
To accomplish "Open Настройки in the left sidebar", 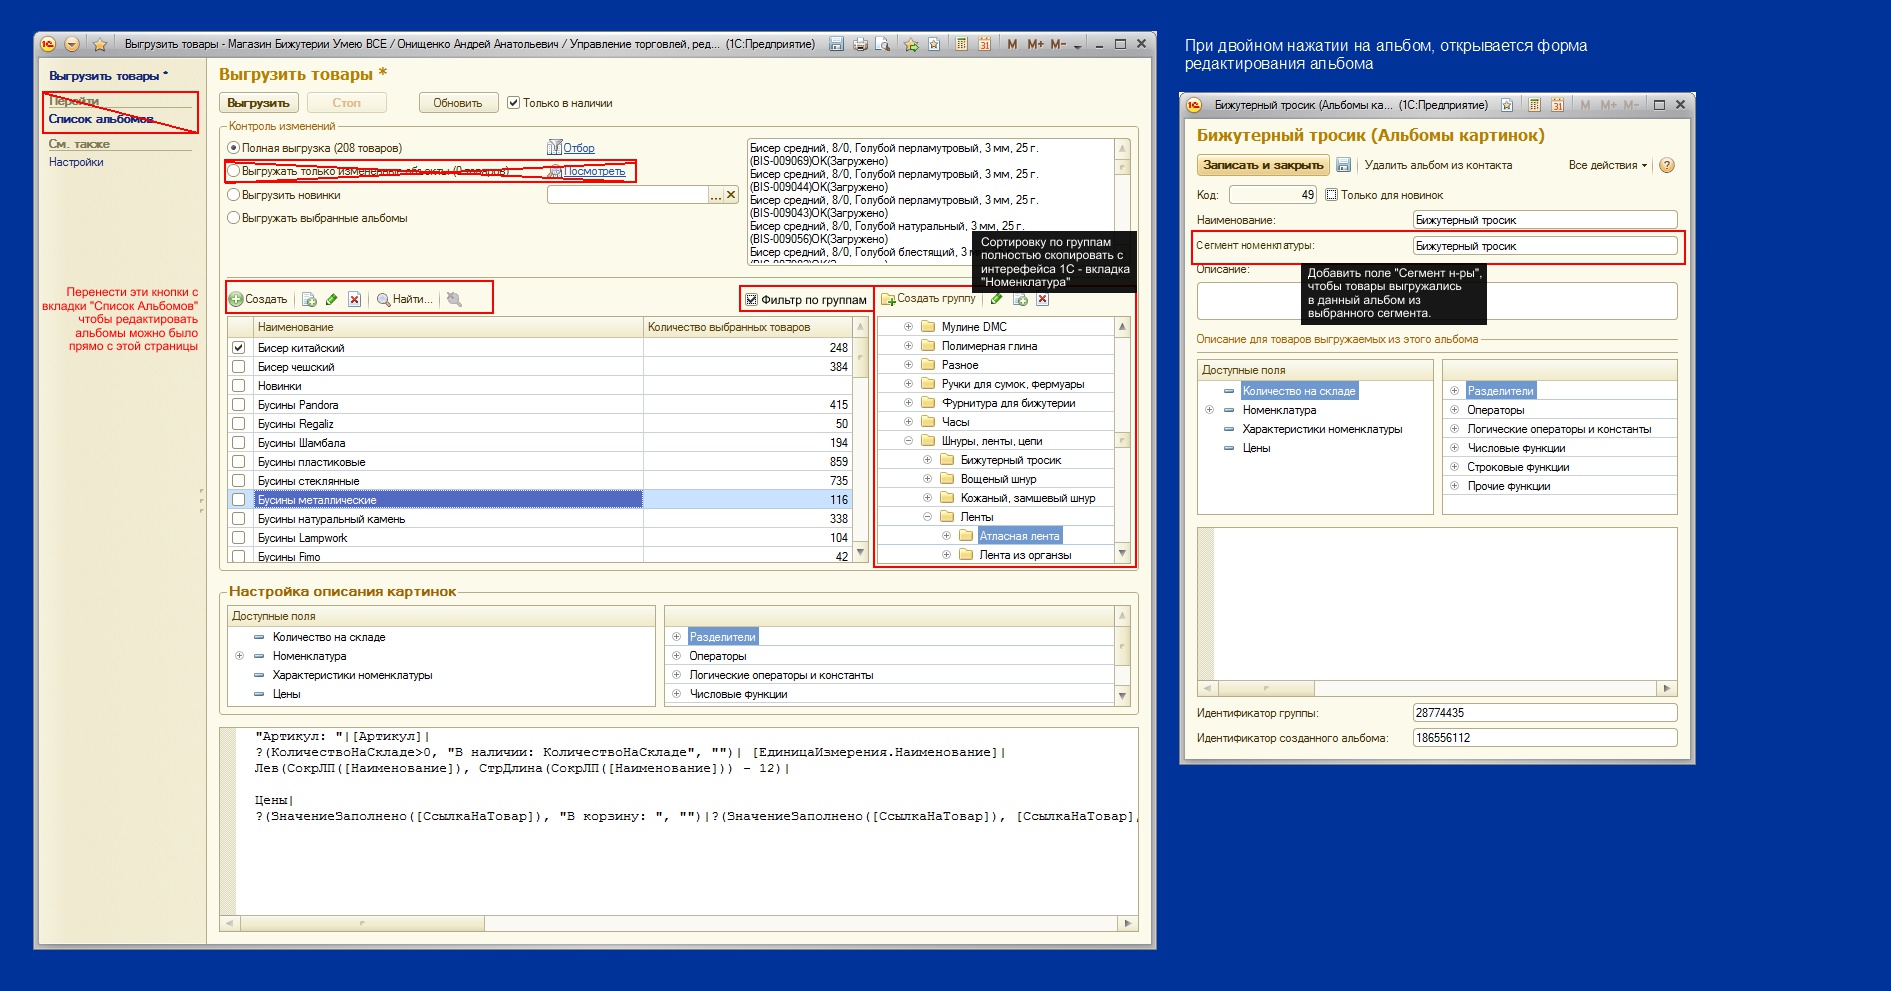I will click(x=76, y=162).
